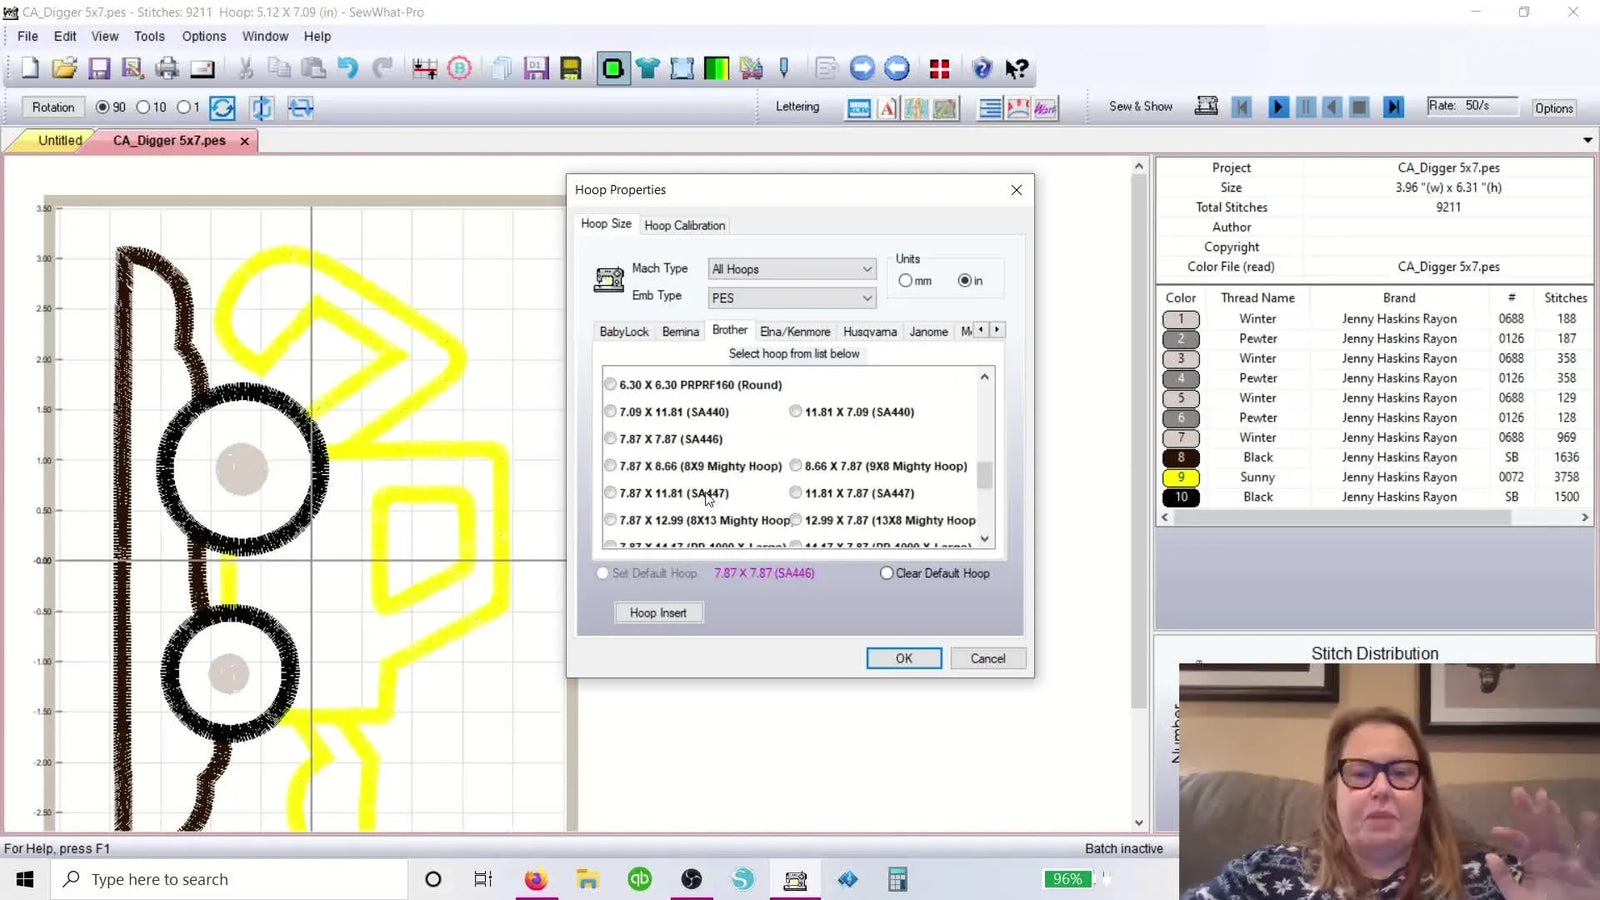Click the blue left arrow circle icon
Image resolution: width=1600 pixels, height=900 pixels.
pos(897,68)
